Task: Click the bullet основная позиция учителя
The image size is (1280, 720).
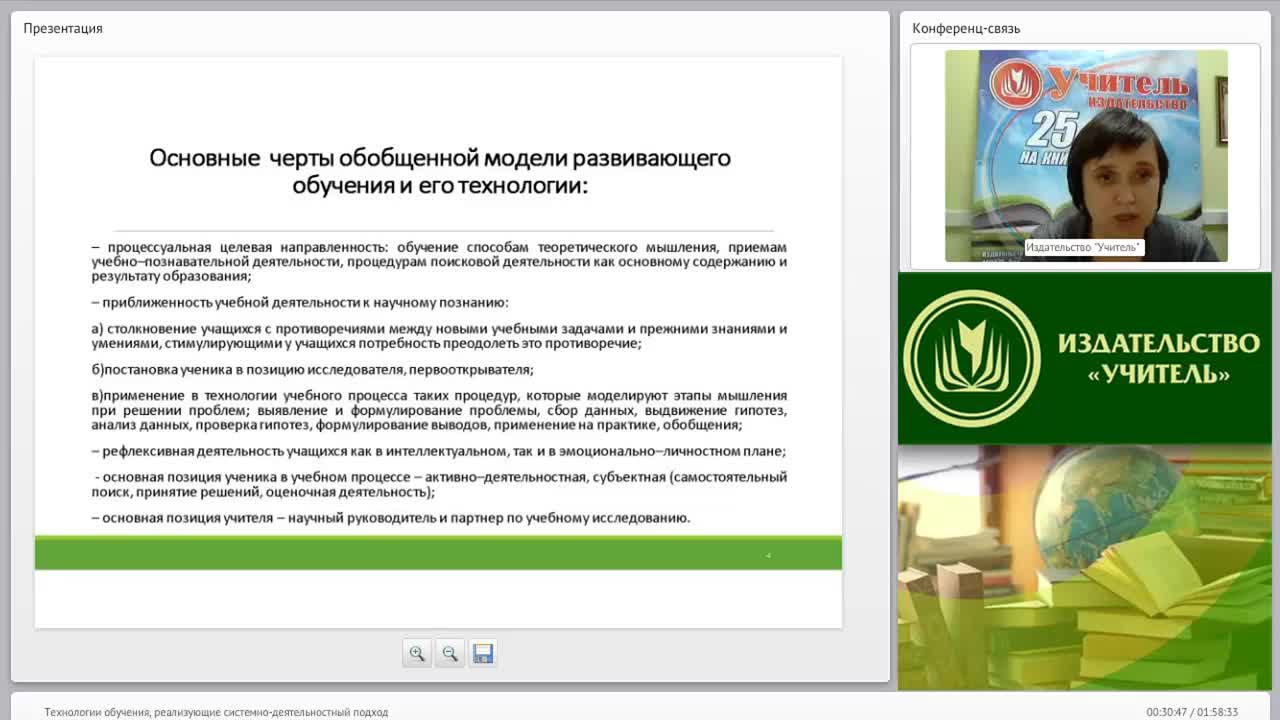Action: point(391,518)
